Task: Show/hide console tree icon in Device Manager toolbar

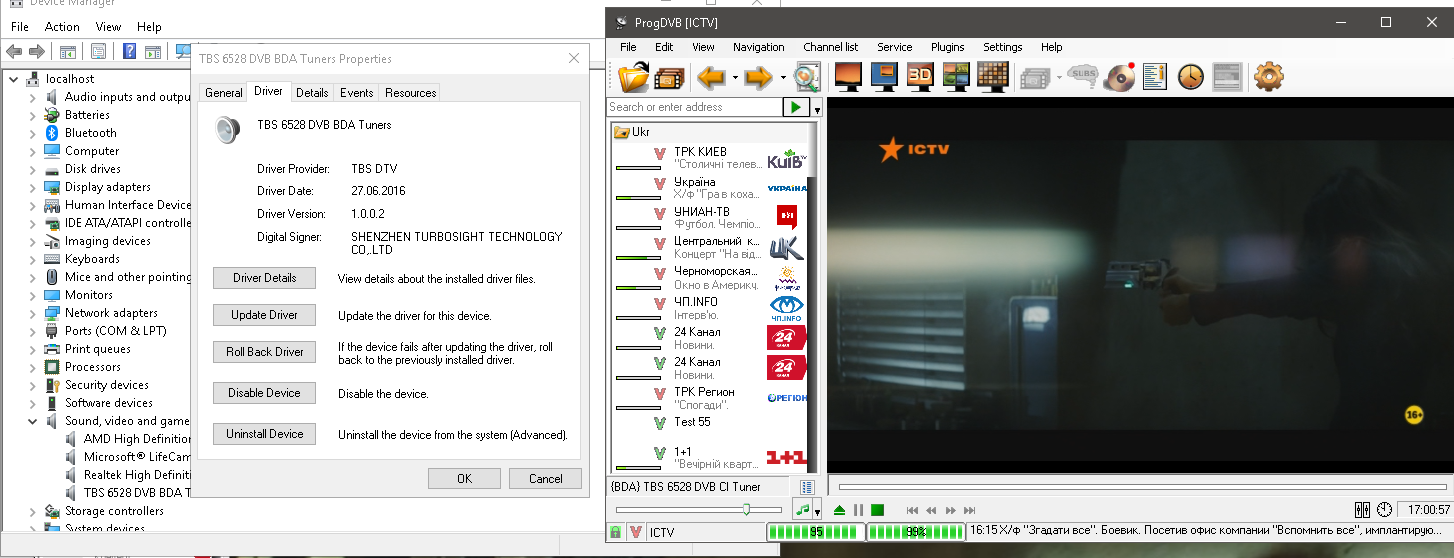Action: pyautogui.click(x=68, y=52)
